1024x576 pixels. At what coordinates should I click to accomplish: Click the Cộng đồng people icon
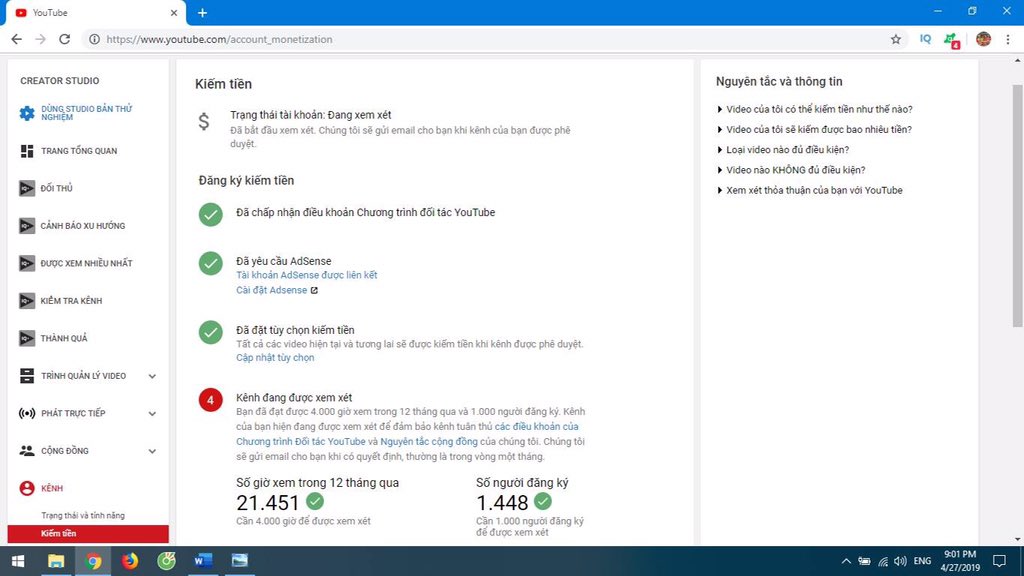[27, 451]
